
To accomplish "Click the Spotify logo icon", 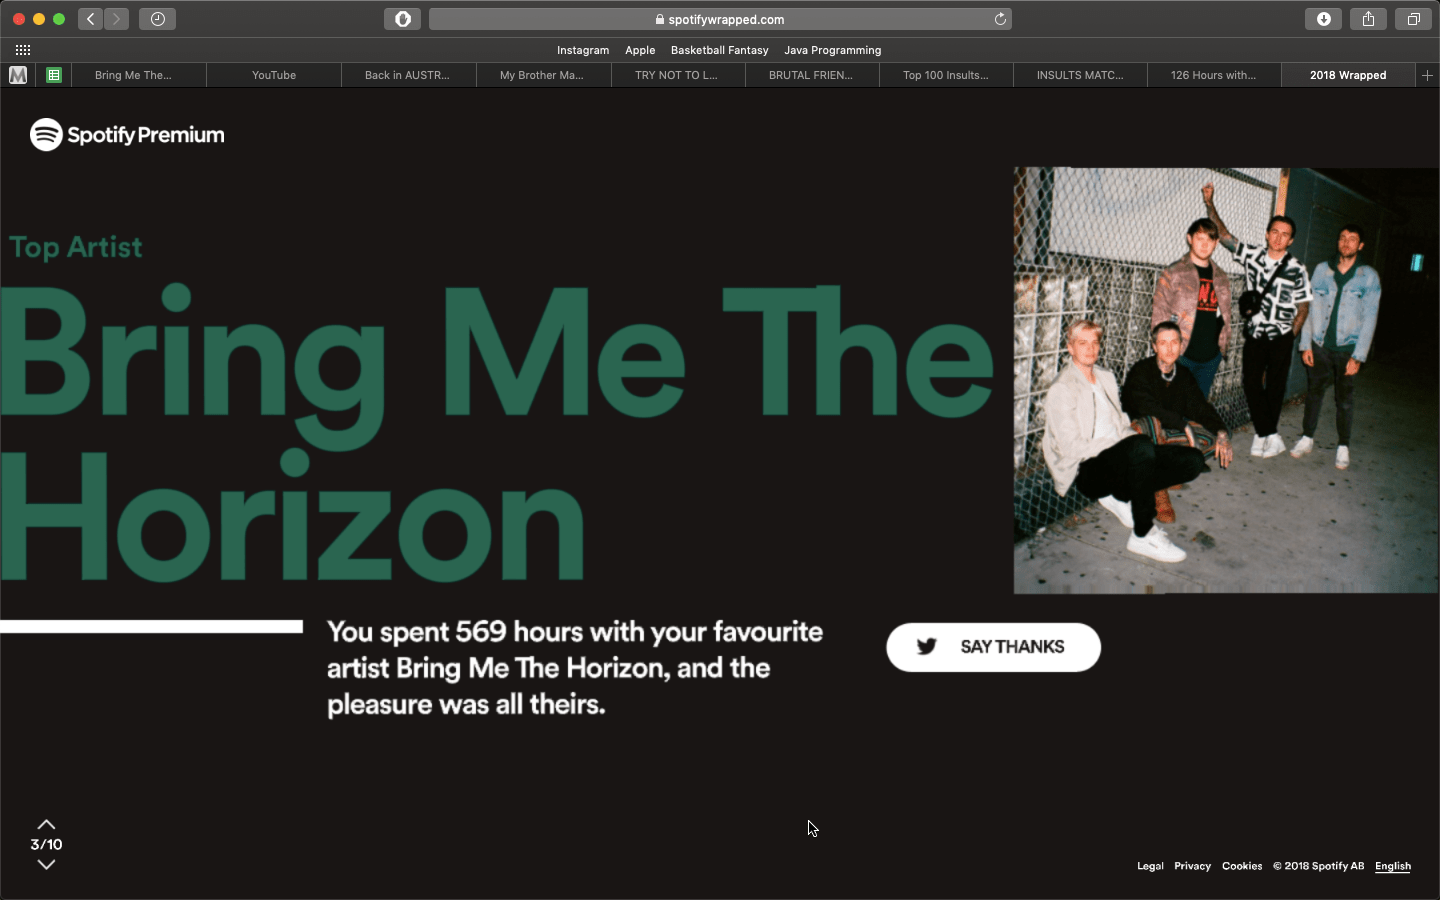I will click(45, 134).
